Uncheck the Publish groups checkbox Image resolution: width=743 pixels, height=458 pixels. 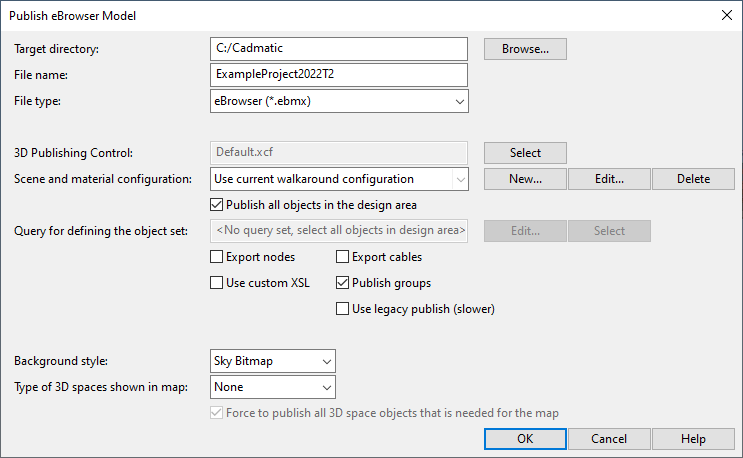click(343, 283)
